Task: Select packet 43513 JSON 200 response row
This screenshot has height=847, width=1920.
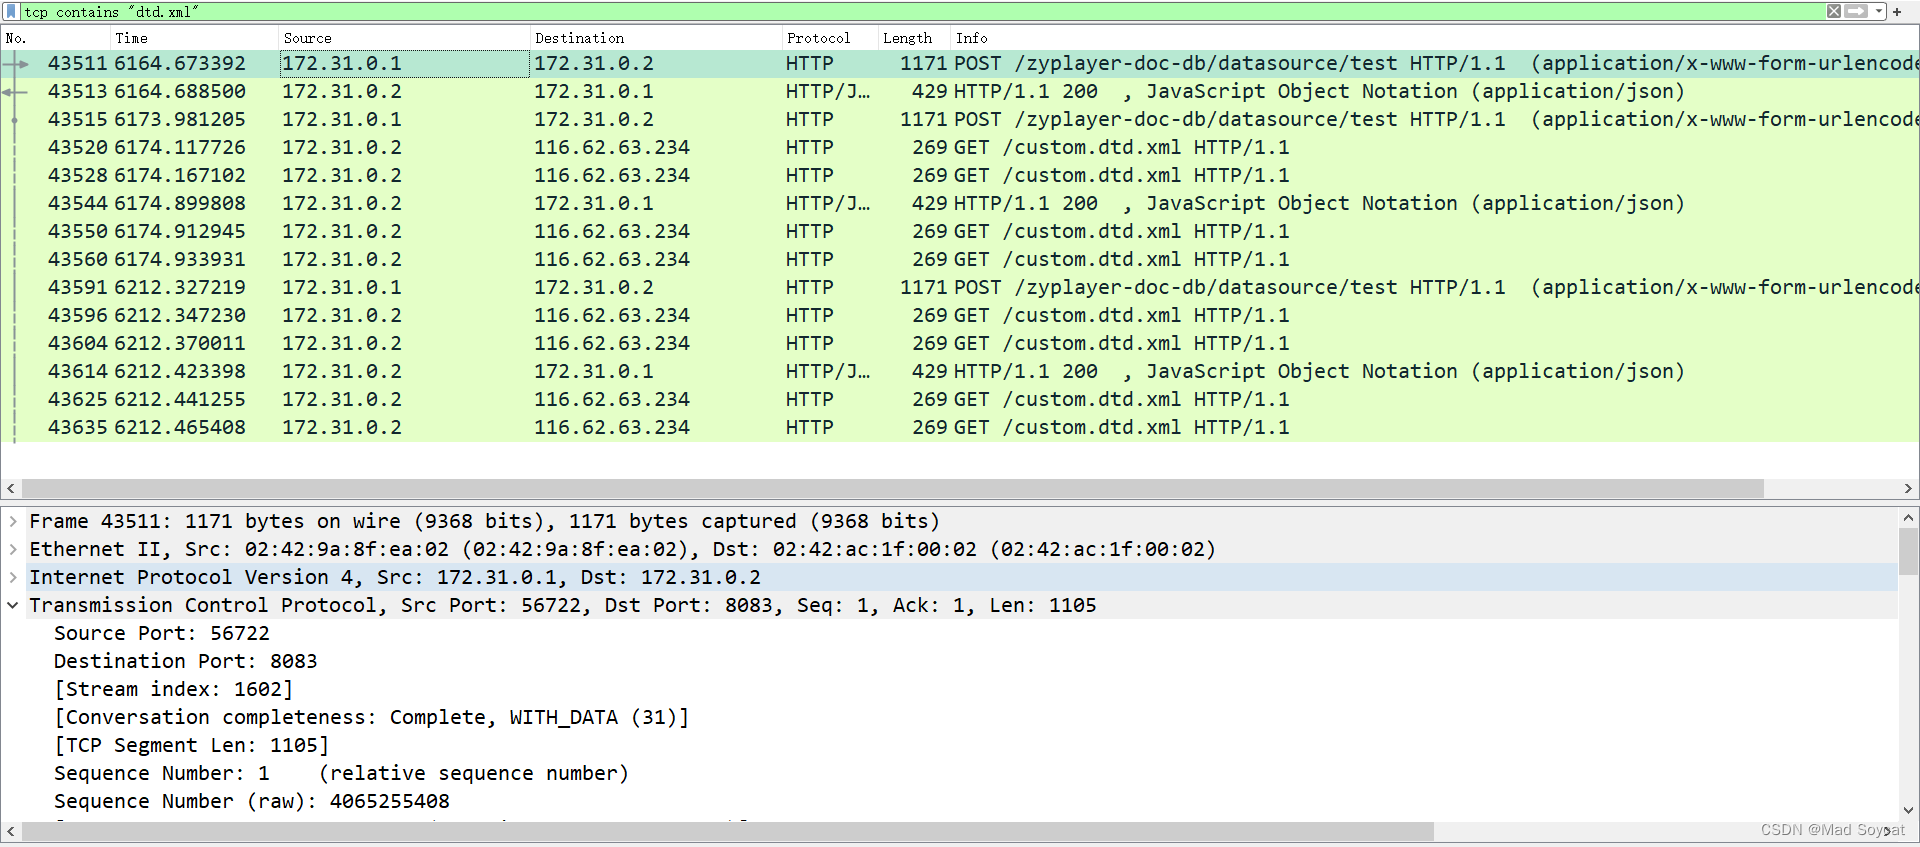Action: coord(960,91)
